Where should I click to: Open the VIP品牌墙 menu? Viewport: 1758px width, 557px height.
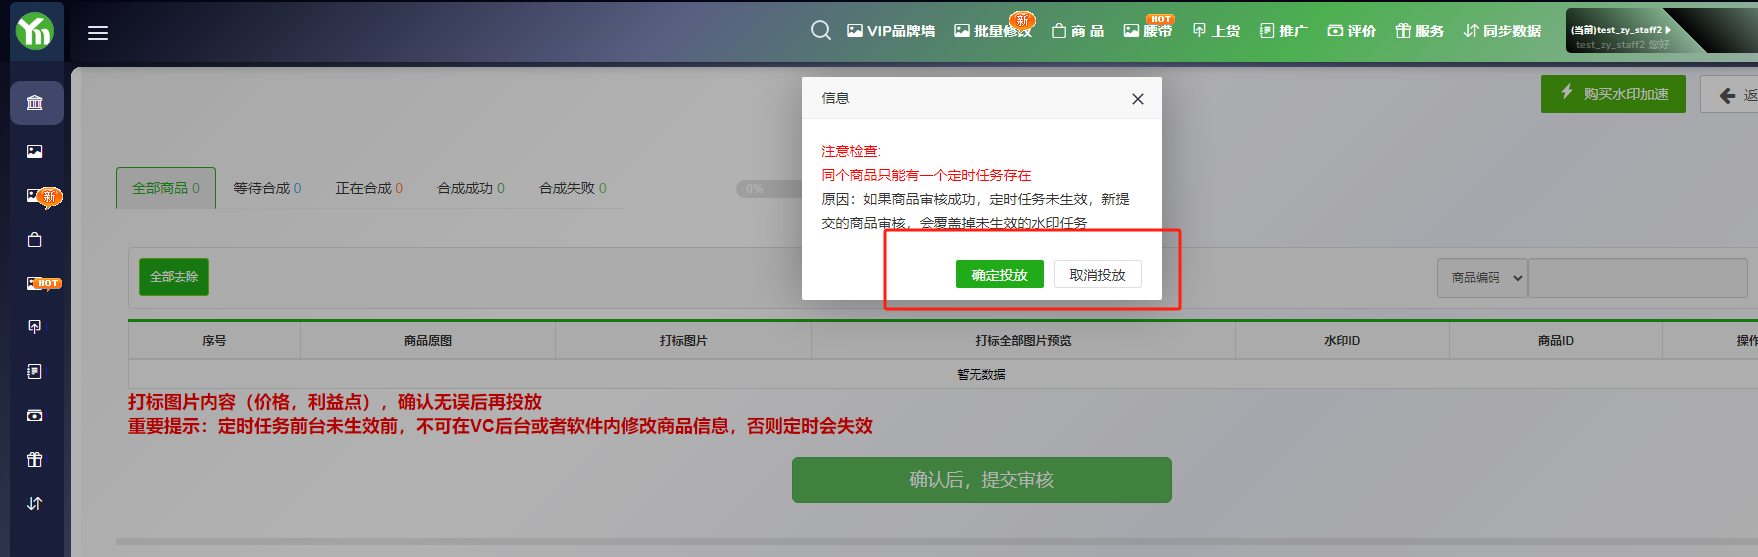(891, 31)
